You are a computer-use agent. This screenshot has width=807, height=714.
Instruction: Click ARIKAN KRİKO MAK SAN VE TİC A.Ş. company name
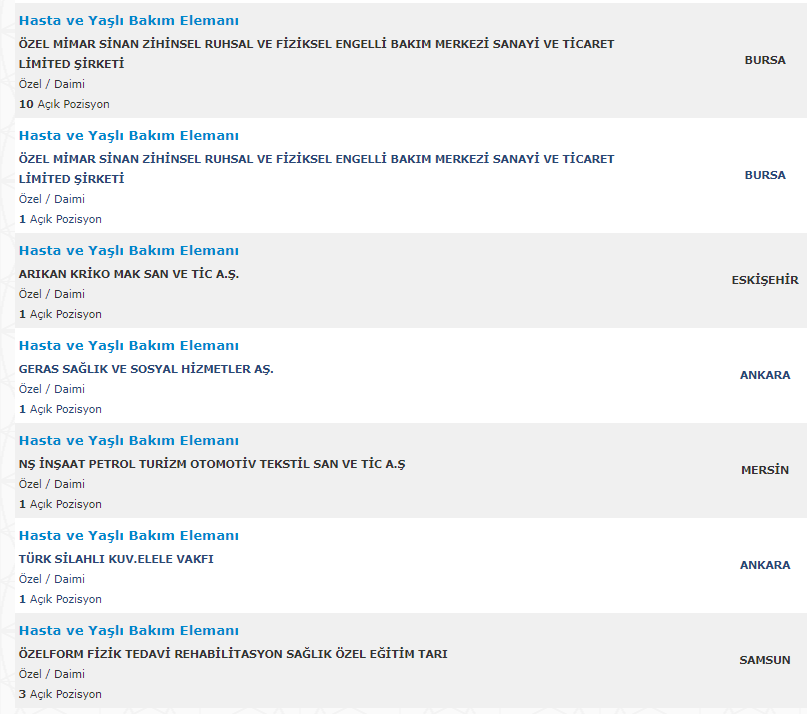click(x=129, y=273)
